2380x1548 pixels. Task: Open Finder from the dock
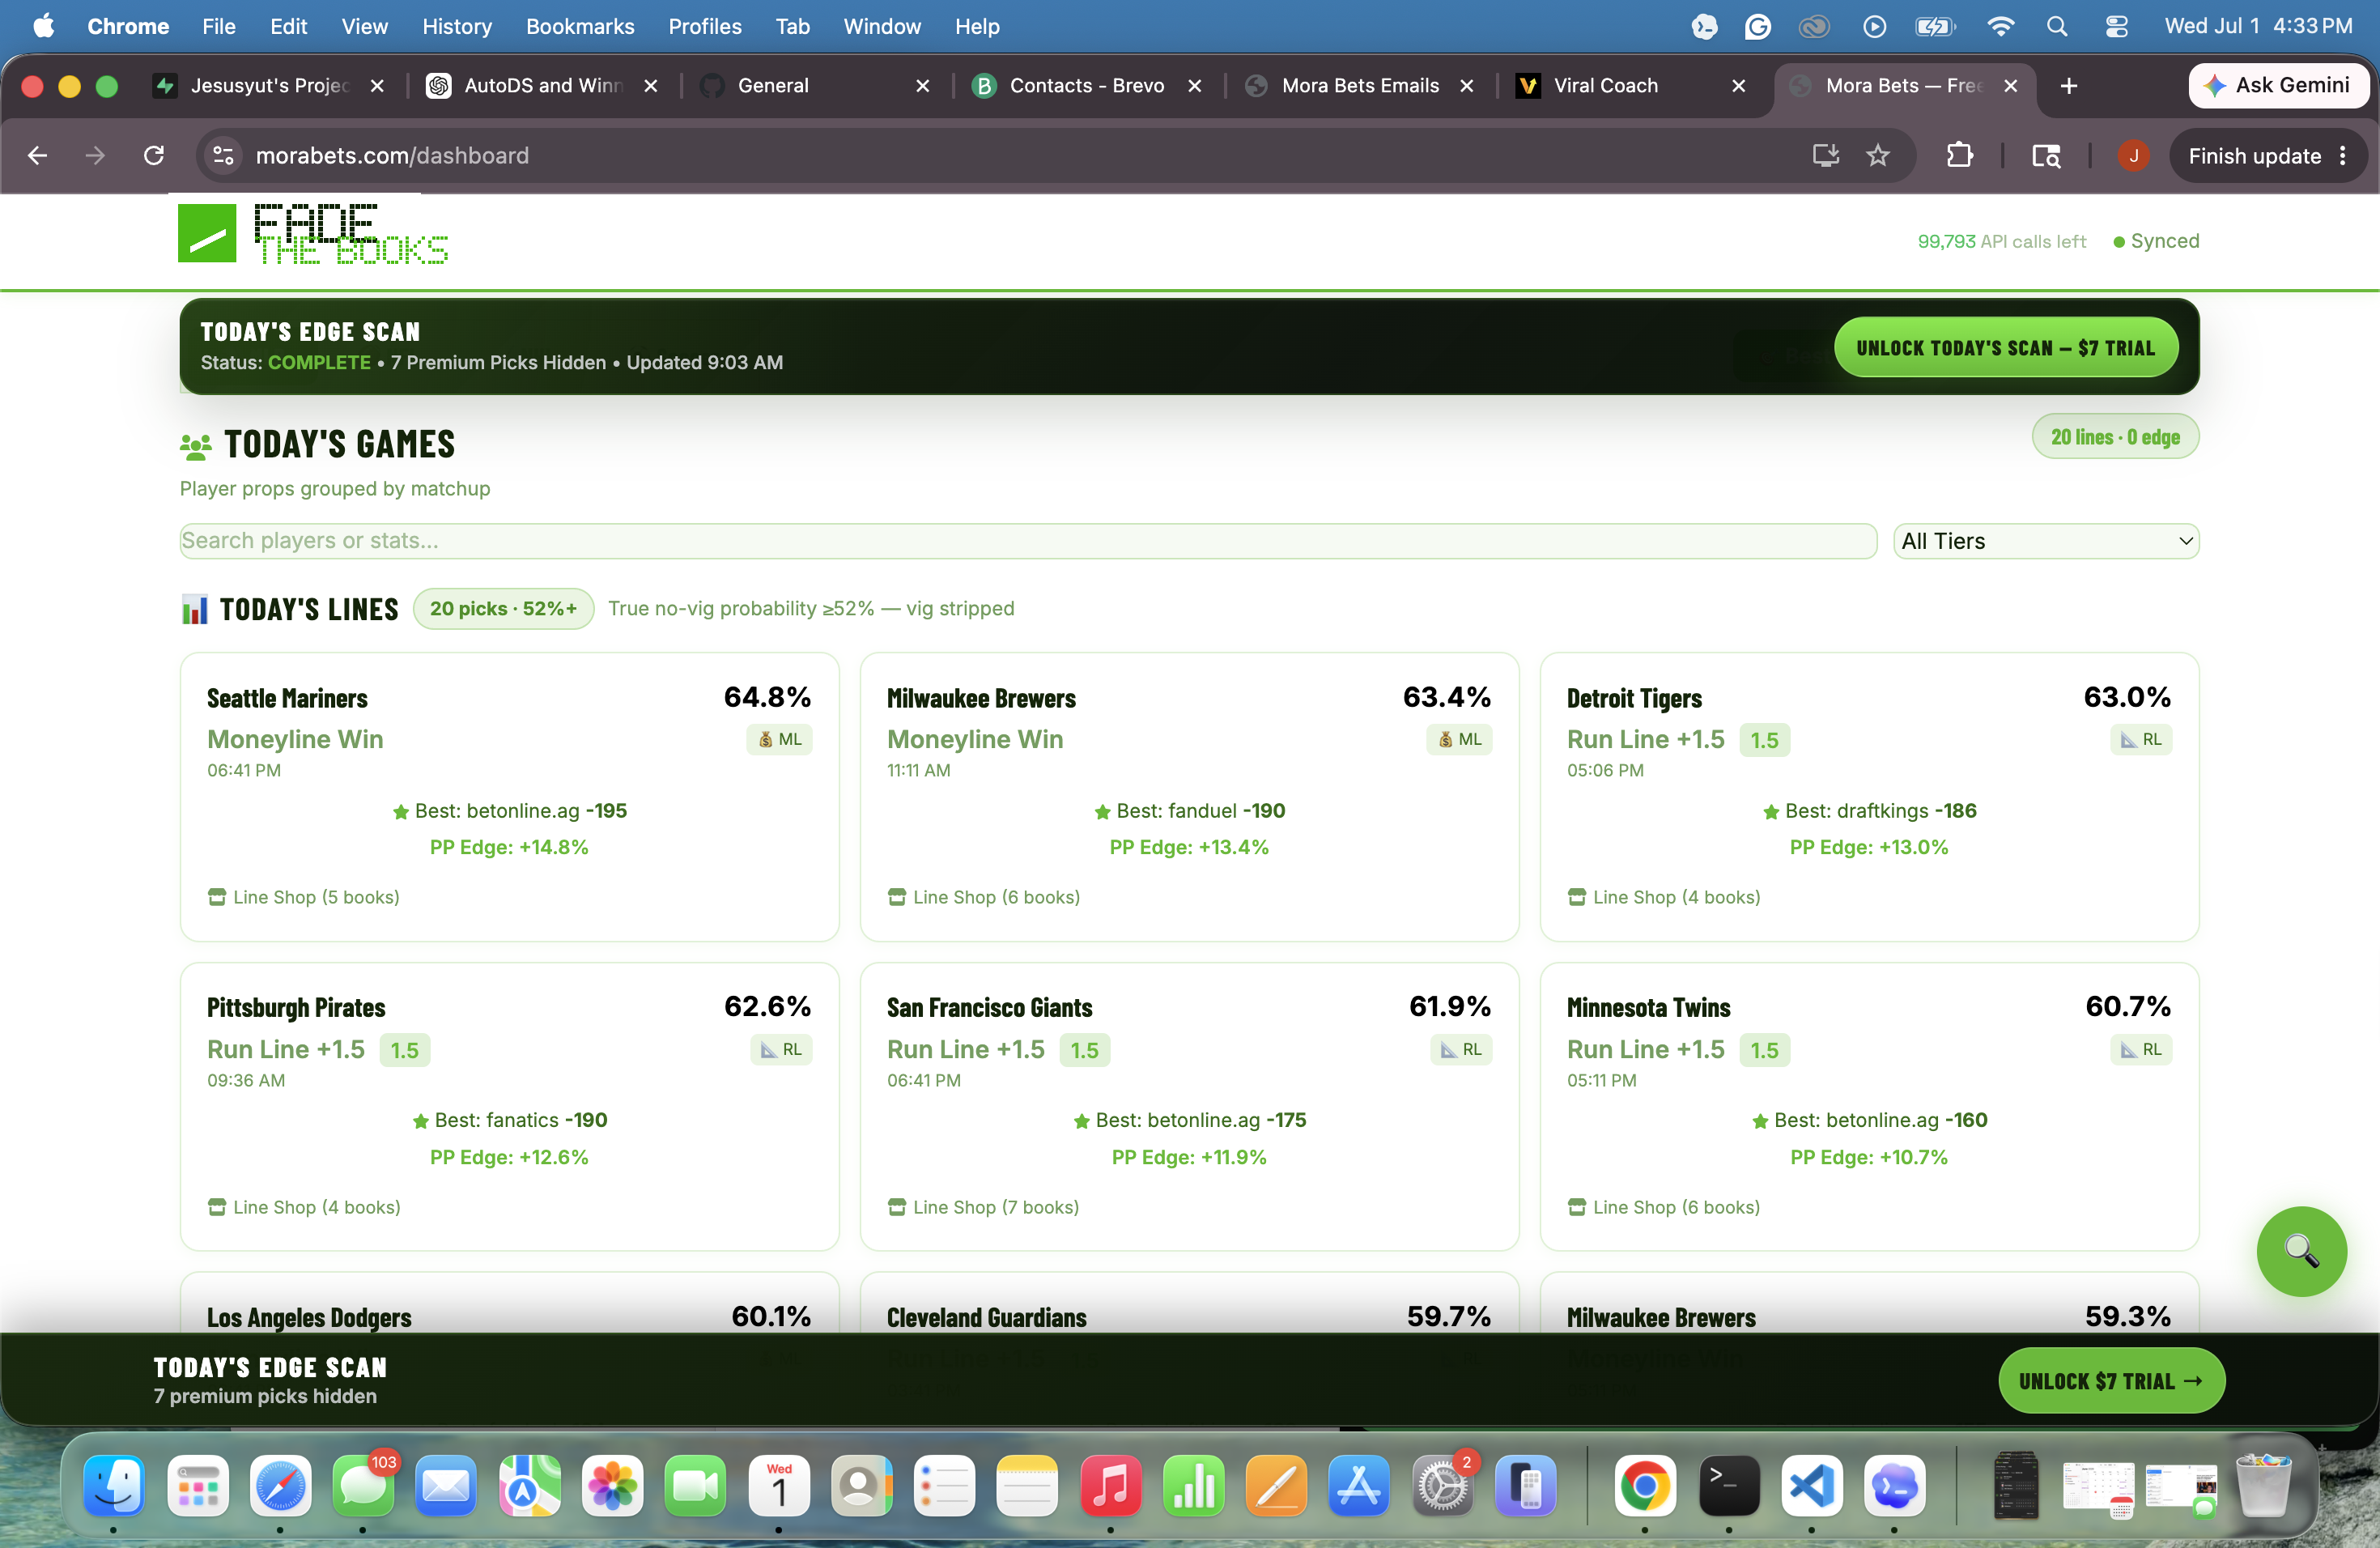114,1485
